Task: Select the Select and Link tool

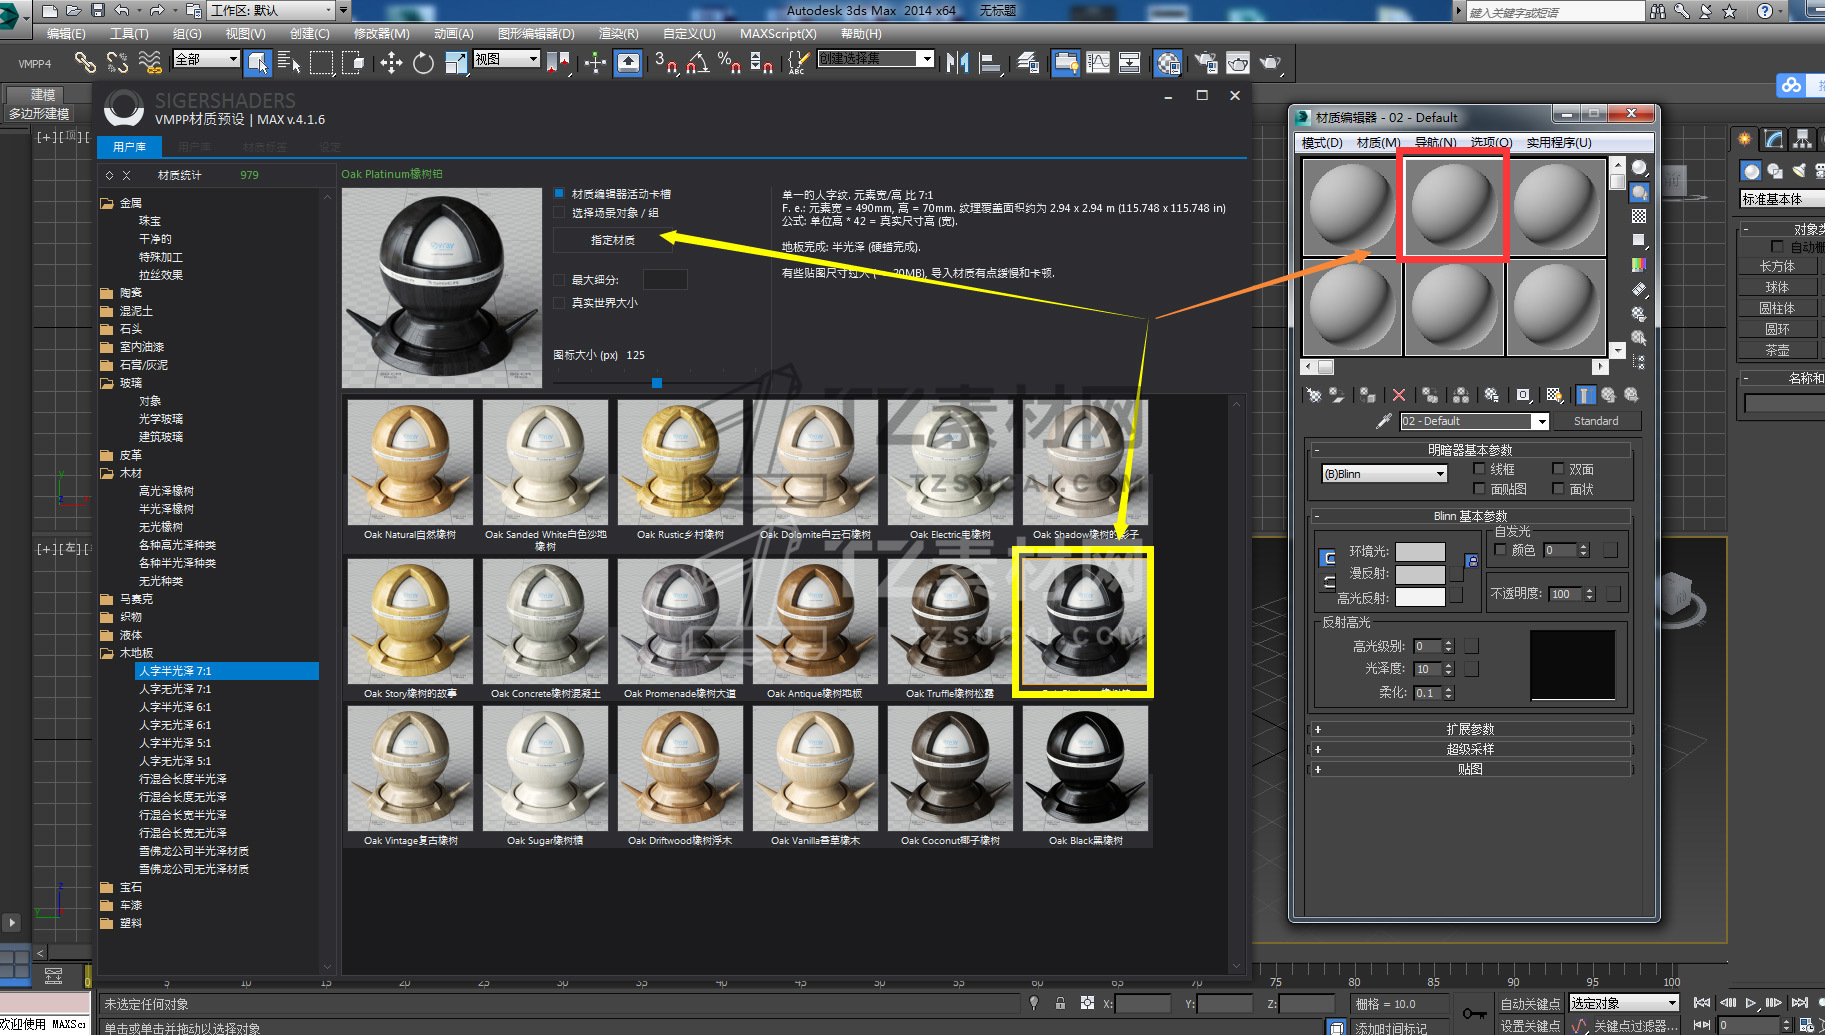Action: (85, 63)
